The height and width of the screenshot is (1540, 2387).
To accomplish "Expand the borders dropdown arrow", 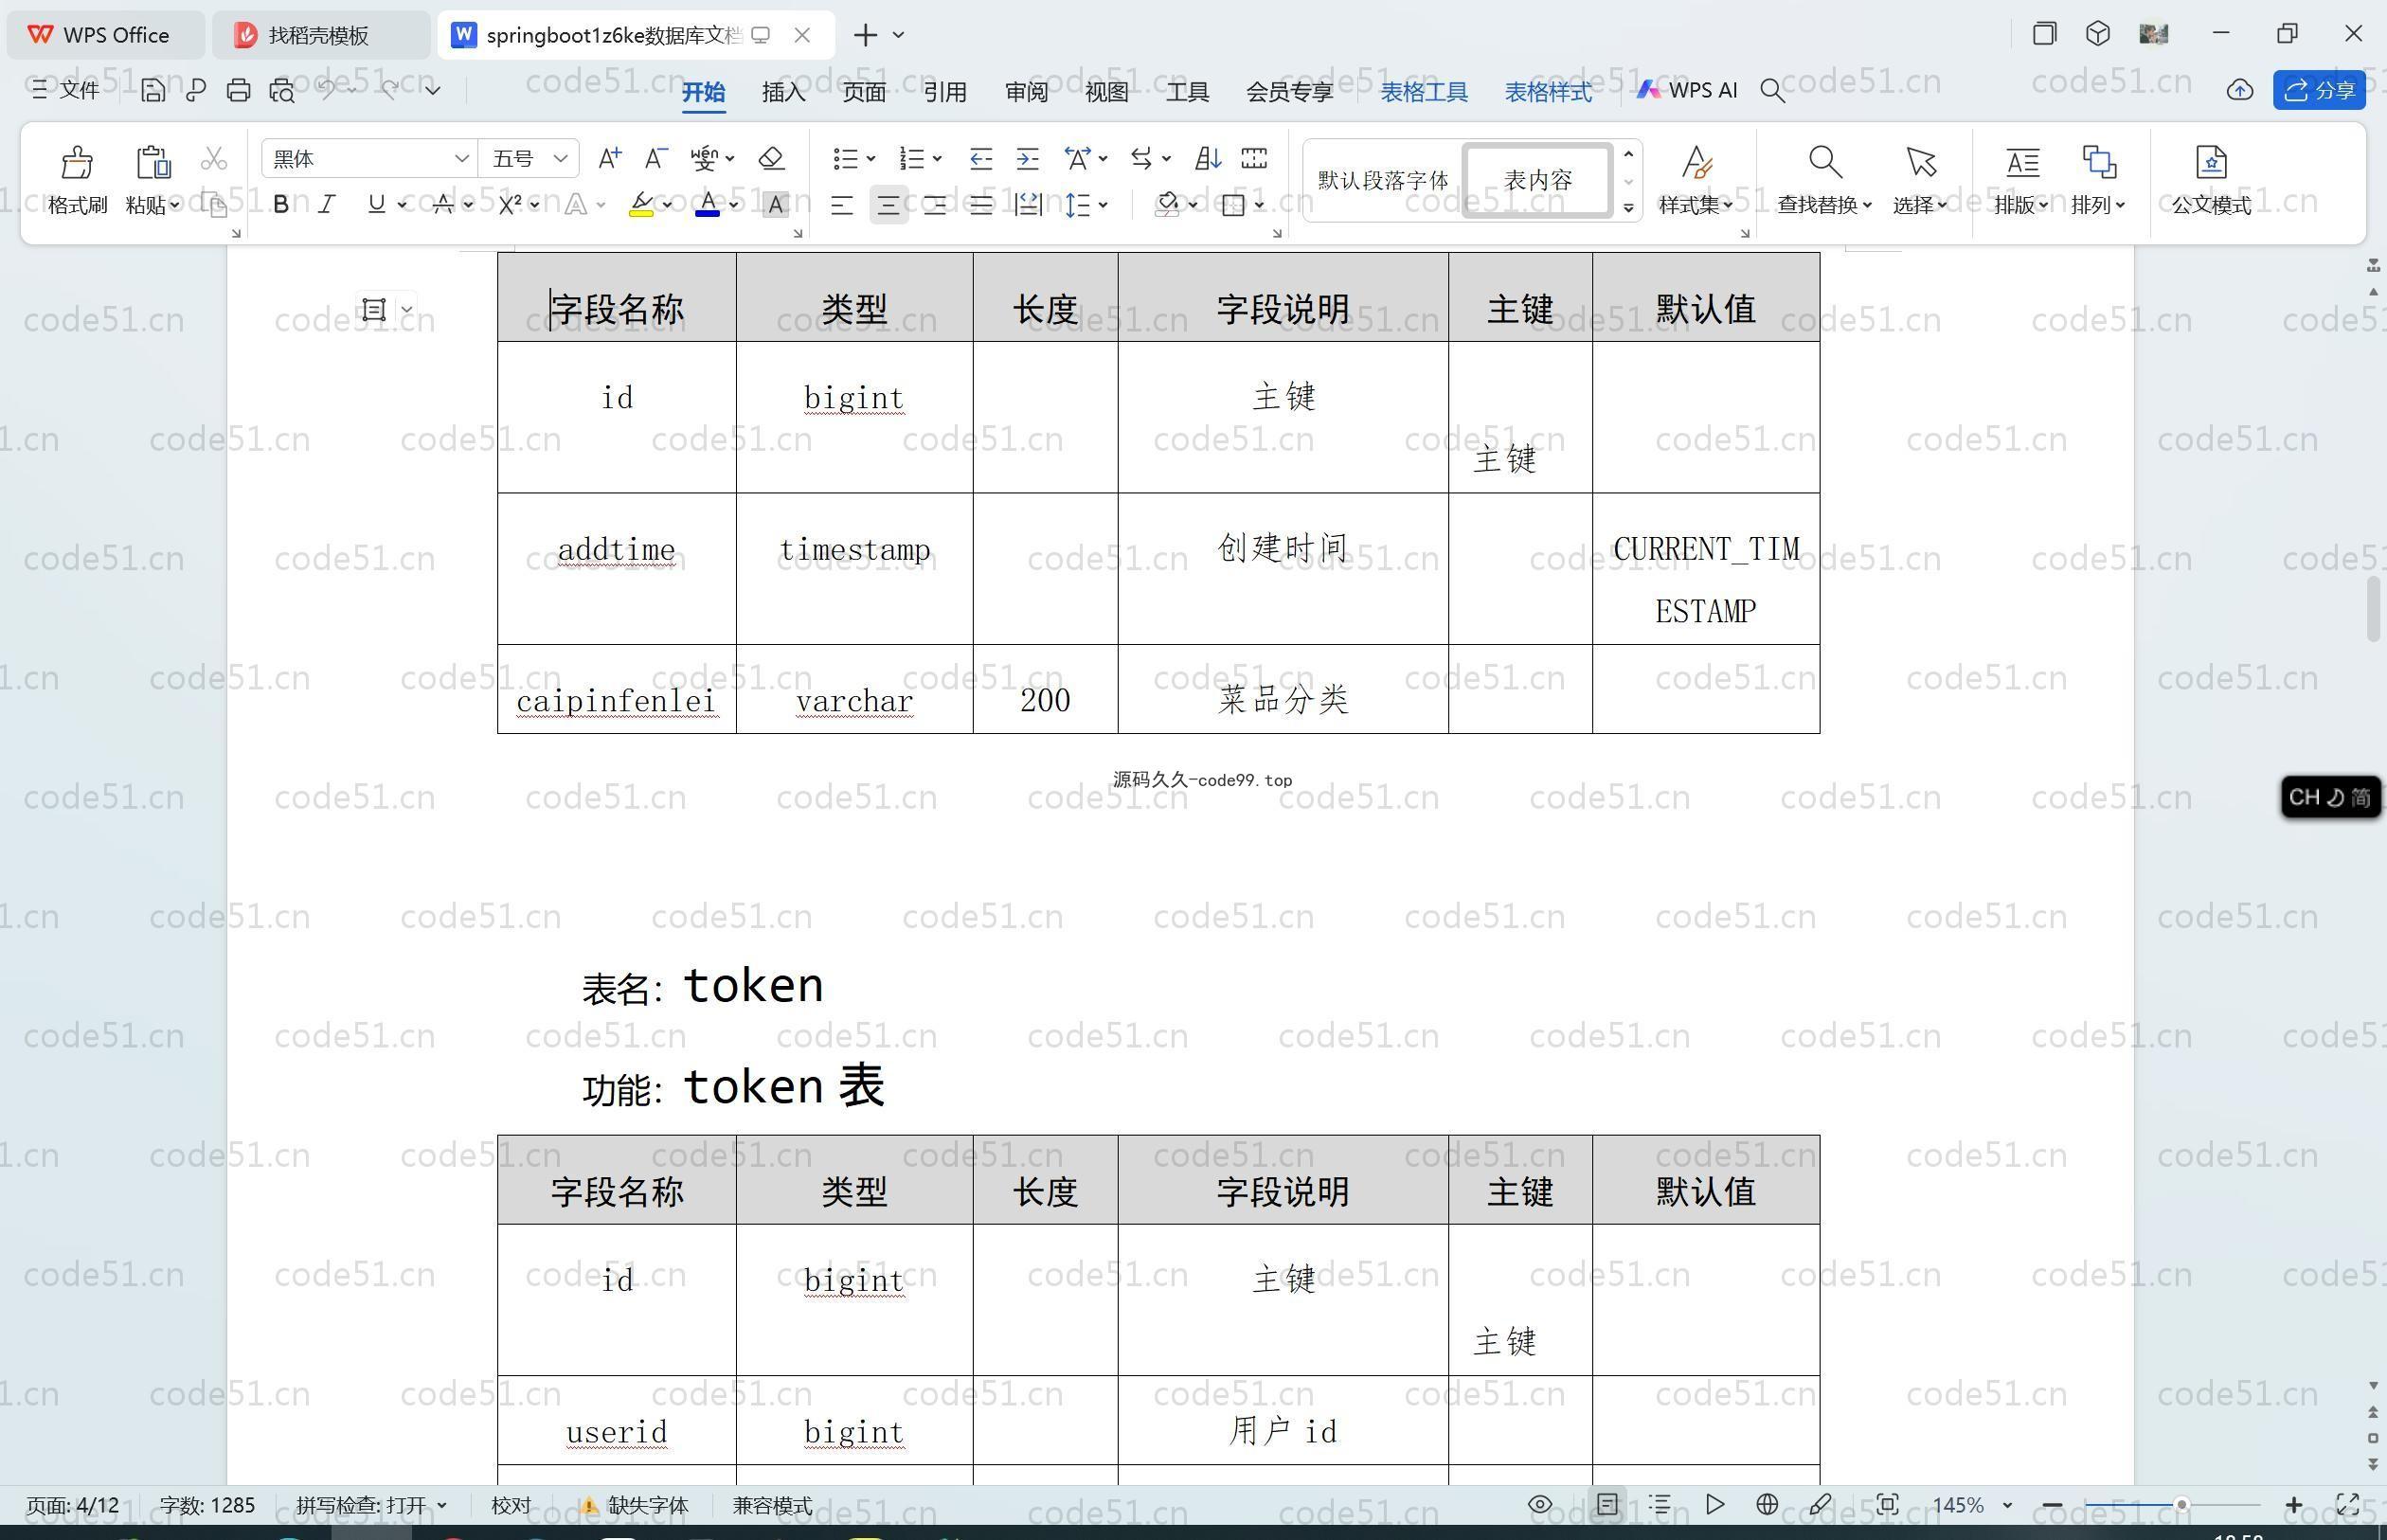I will 1259,205.
